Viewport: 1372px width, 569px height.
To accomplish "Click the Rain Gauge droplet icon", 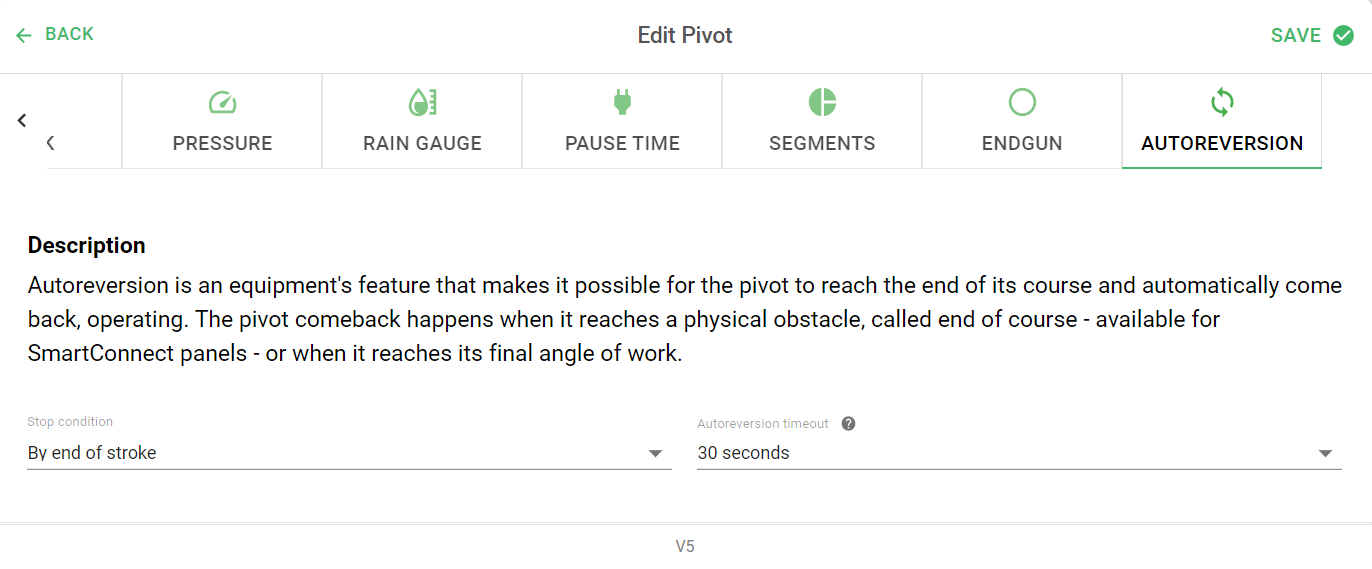I will pyautogui.click(x=422, y=102).
